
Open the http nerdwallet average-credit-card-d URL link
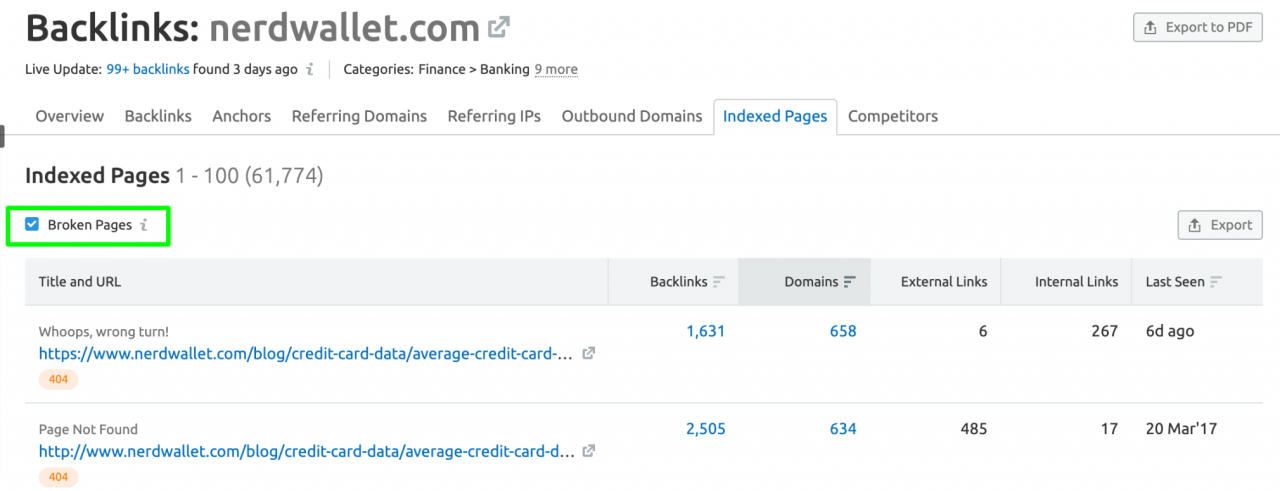pos(307,451)
